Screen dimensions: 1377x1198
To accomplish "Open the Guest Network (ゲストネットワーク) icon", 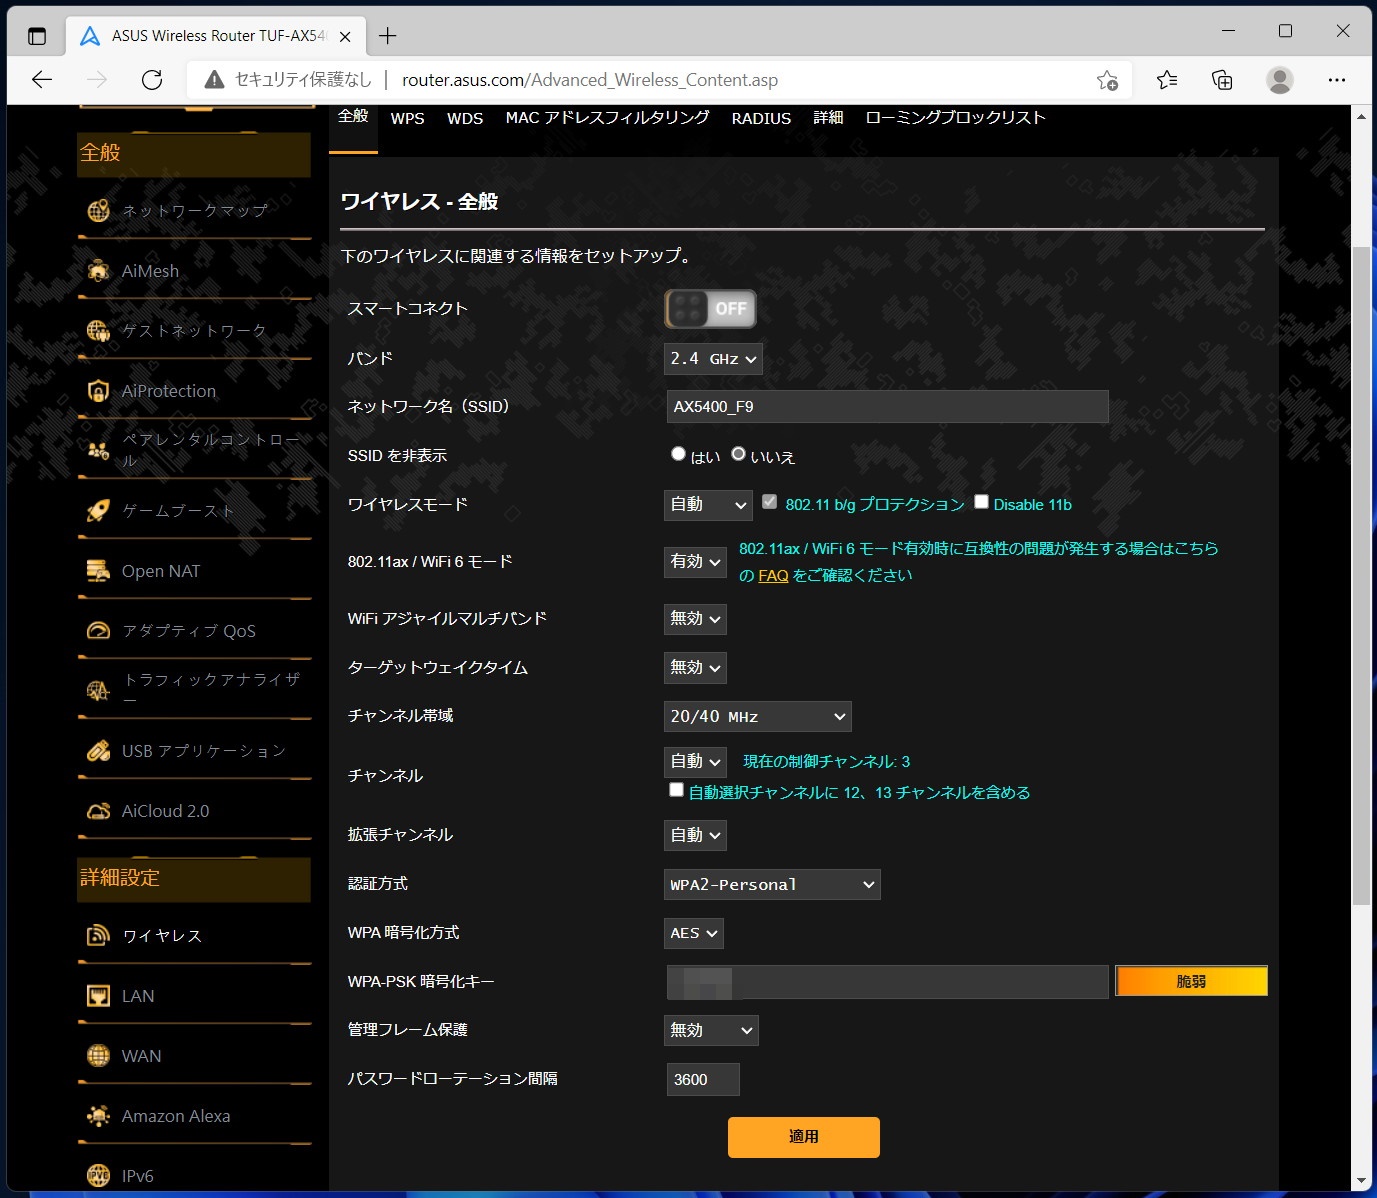I will pyautogui.click(x=98, y=331).
